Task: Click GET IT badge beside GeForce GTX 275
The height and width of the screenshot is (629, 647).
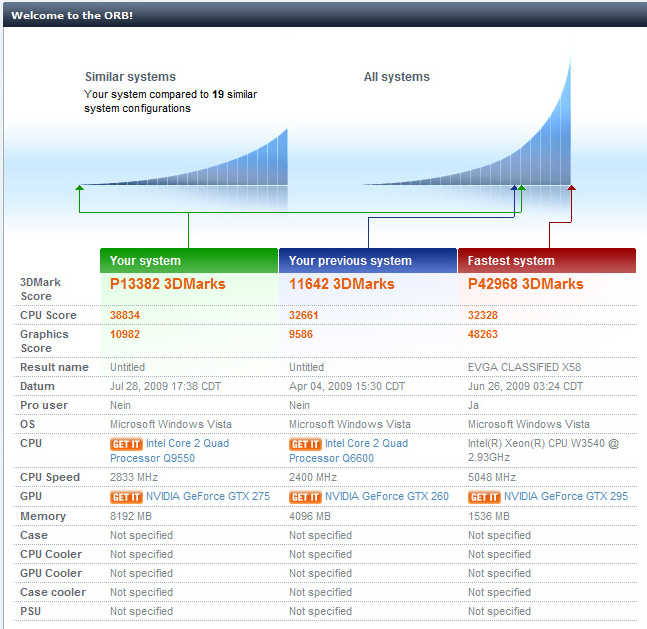Action: coord(126,497)
